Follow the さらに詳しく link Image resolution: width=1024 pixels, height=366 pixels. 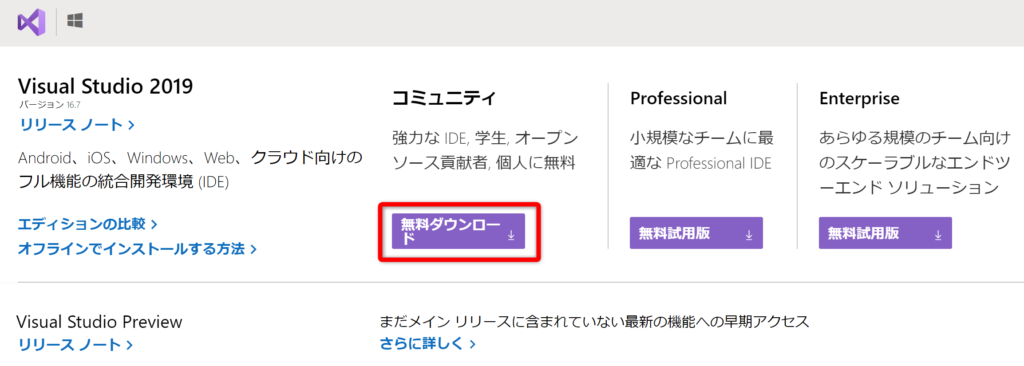tap(428, 343)
